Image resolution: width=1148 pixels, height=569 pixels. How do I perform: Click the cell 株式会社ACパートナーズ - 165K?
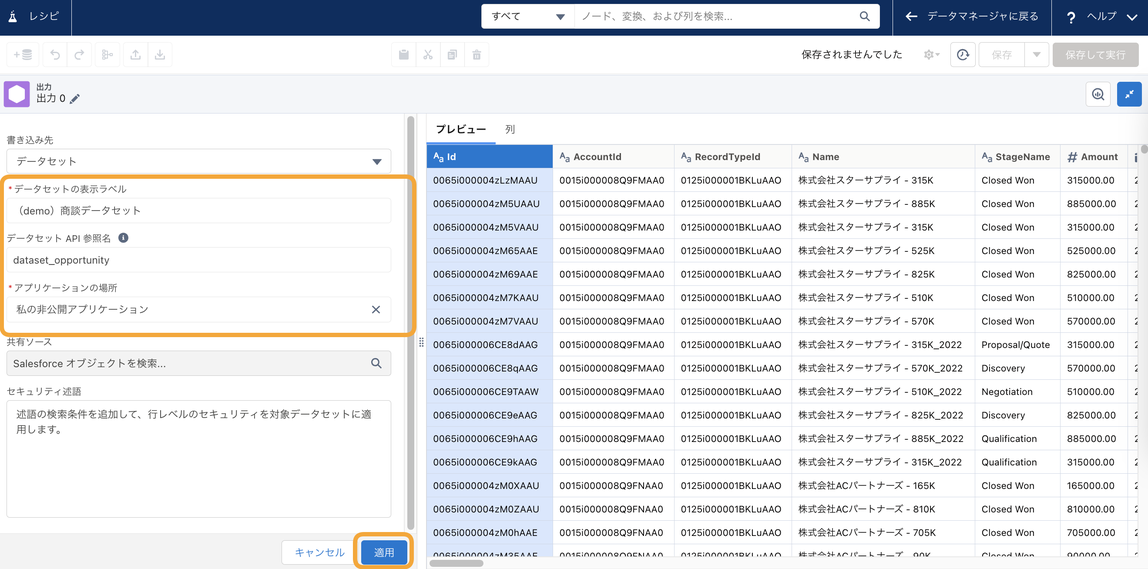pyautogui.click(x=883, y=486)
